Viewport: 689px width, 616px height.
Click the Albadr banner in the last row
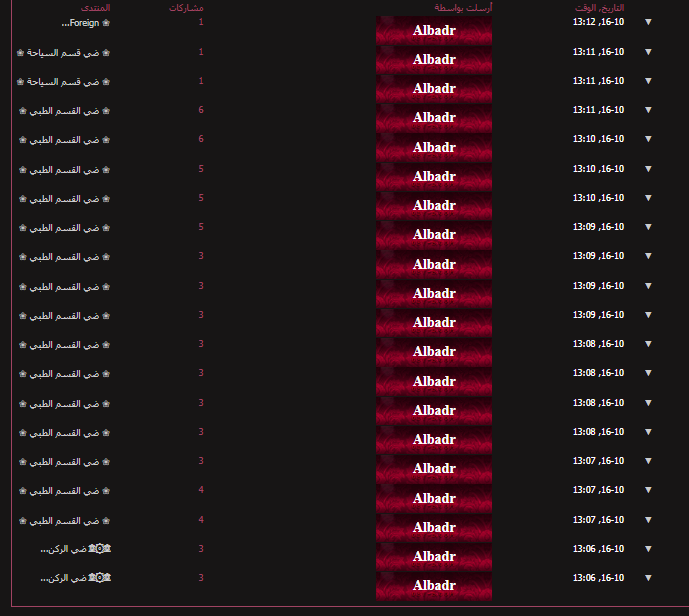(434, 586)
